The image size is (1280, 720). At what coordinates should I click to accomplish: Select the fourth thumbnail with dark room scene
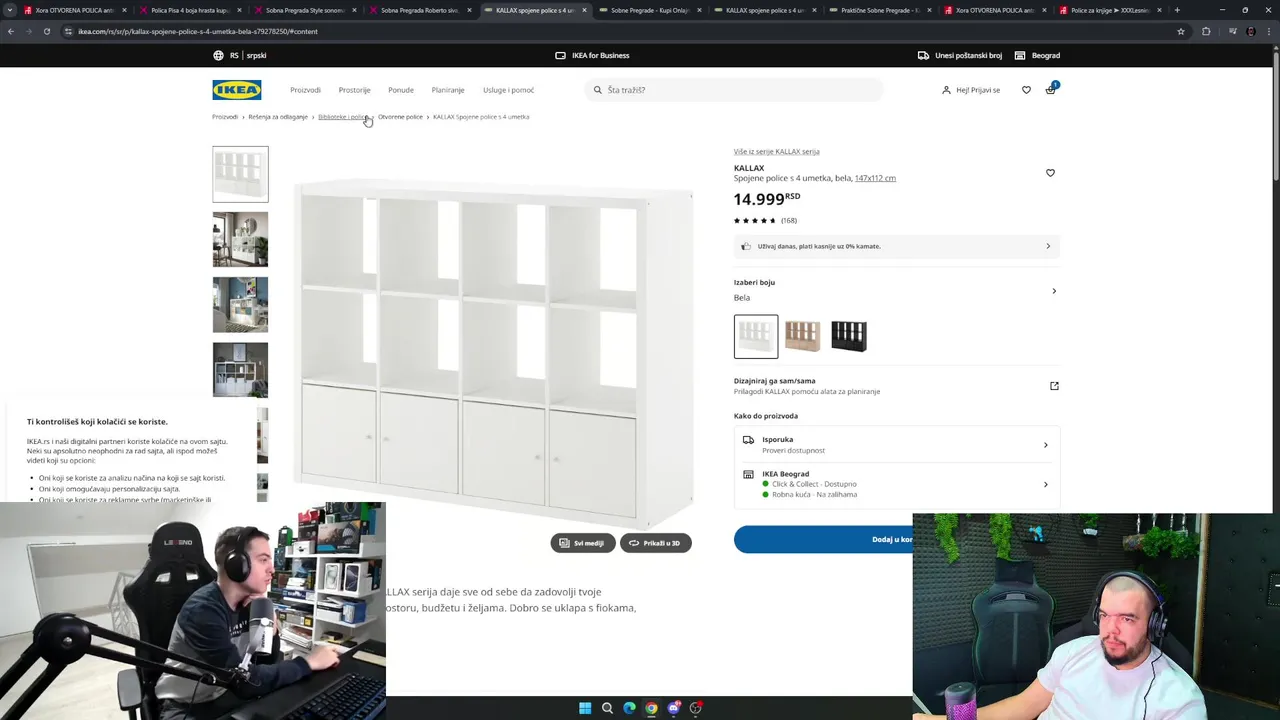coord(240,370)
